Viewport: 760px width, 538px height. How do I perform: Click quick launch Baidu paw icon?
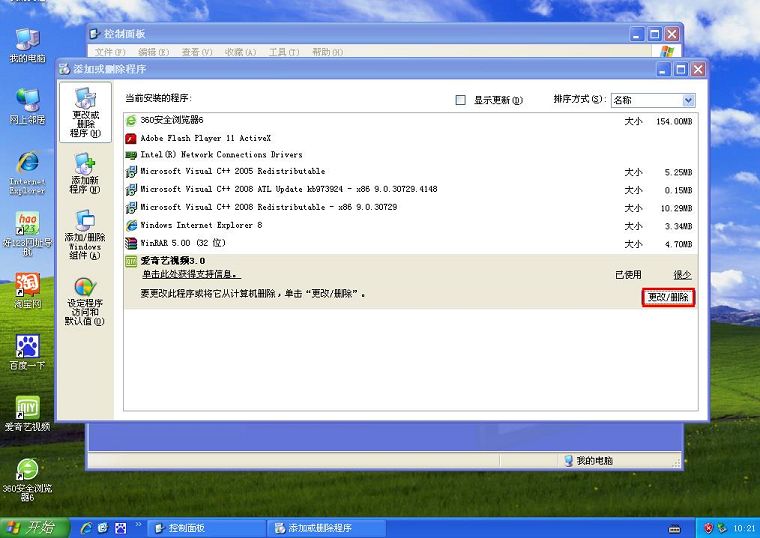(x=120, y=528)
